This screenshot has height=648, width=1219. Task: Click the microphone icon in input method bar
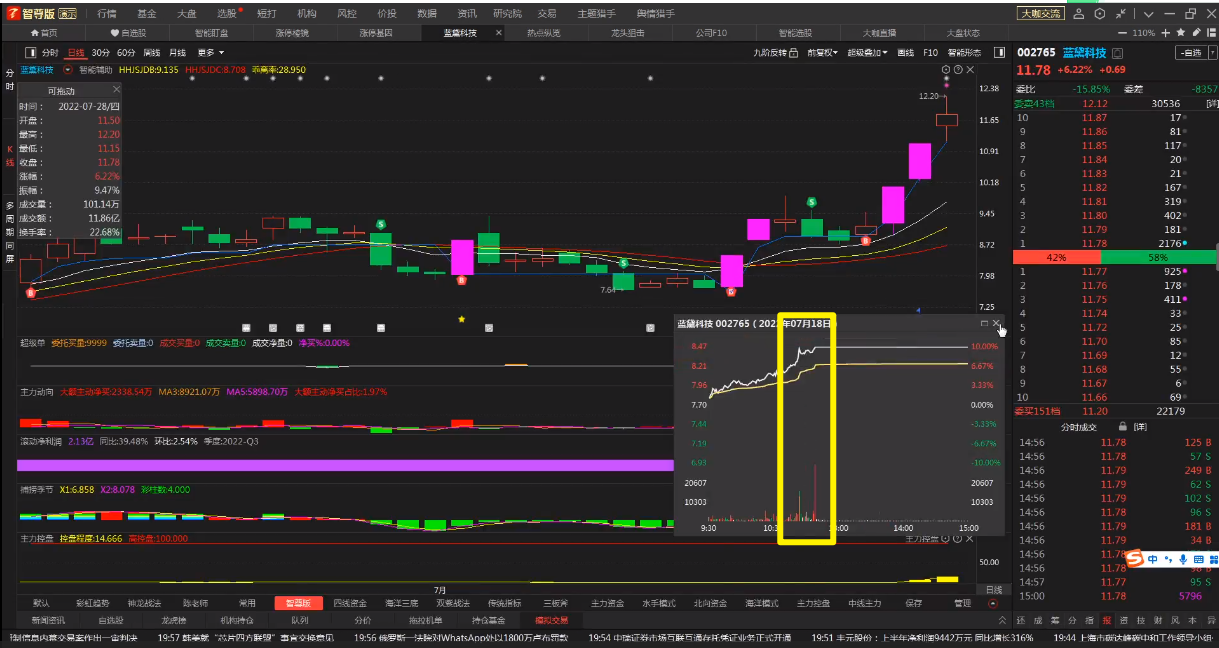pos(1183,559)
